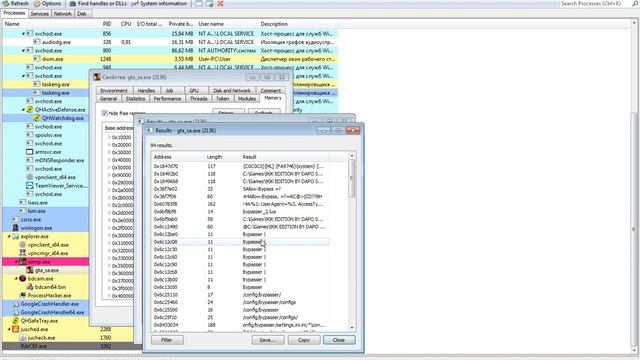This screenshot has height=360, width=640.
Task: Sort results by the Length column
Action: coord(214,157)
